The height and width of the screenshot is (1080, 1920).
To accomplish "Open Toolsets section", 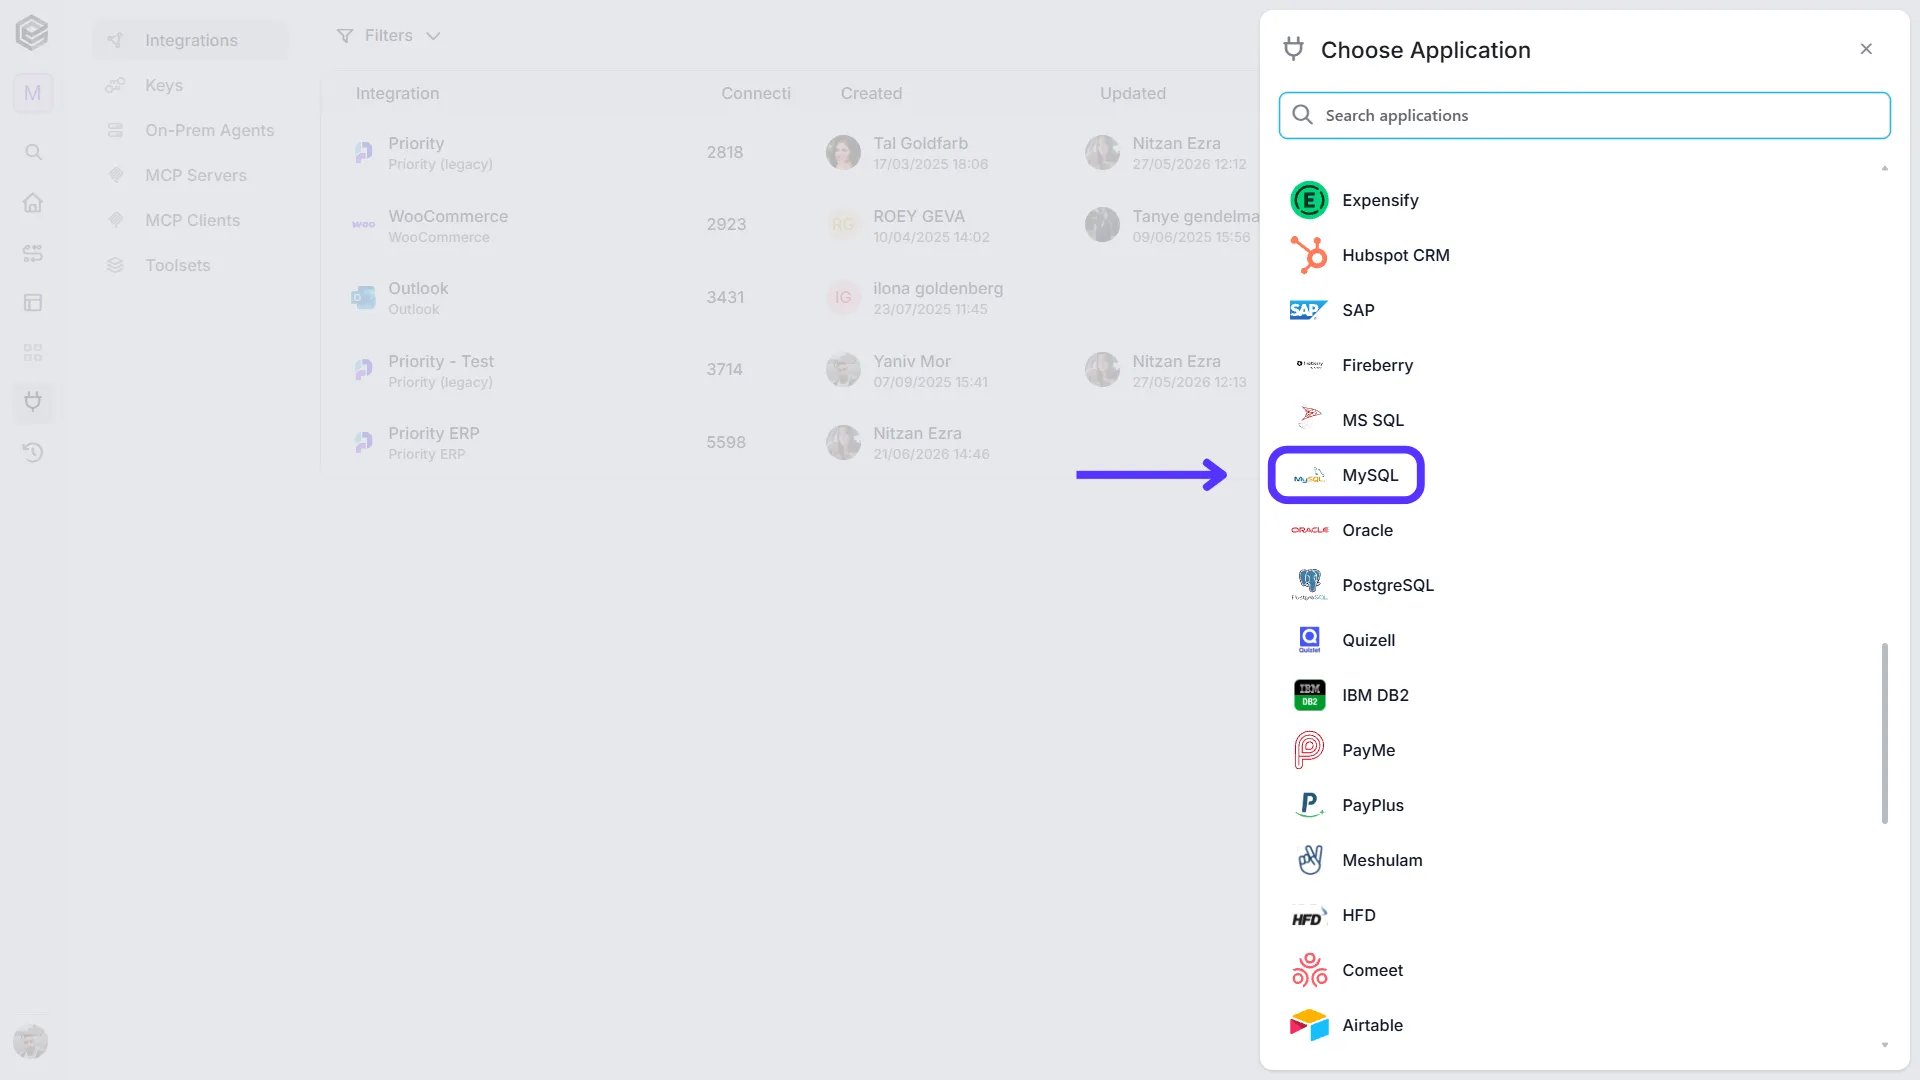I will coord(190,265).
